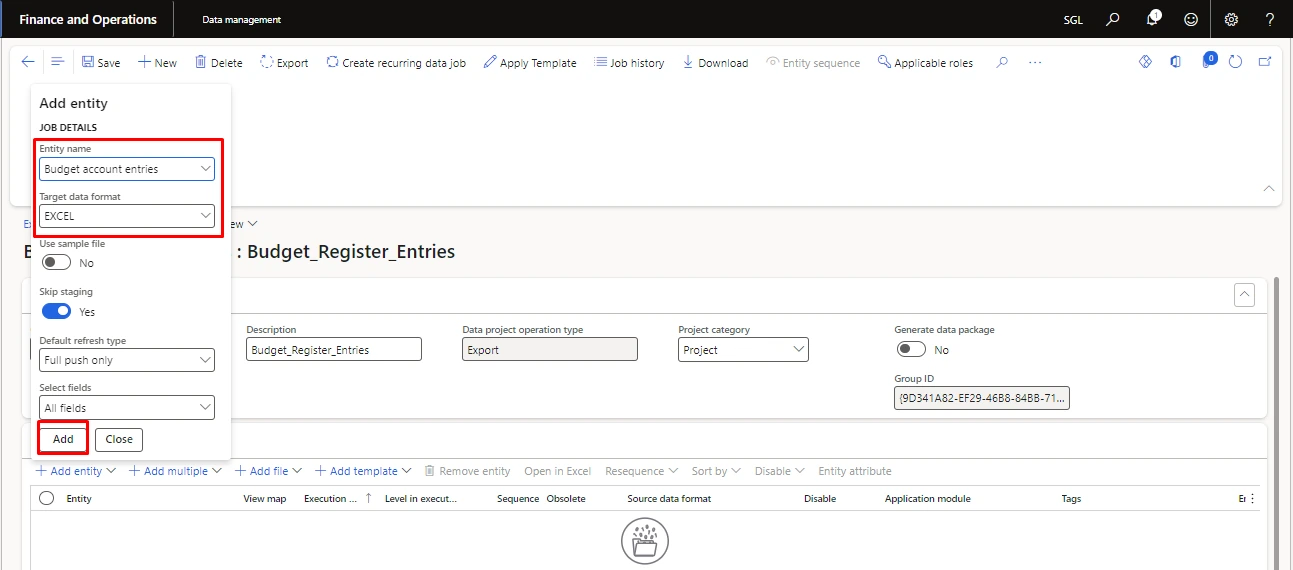
Task: Collapse the project details section
Action: 1245,294
